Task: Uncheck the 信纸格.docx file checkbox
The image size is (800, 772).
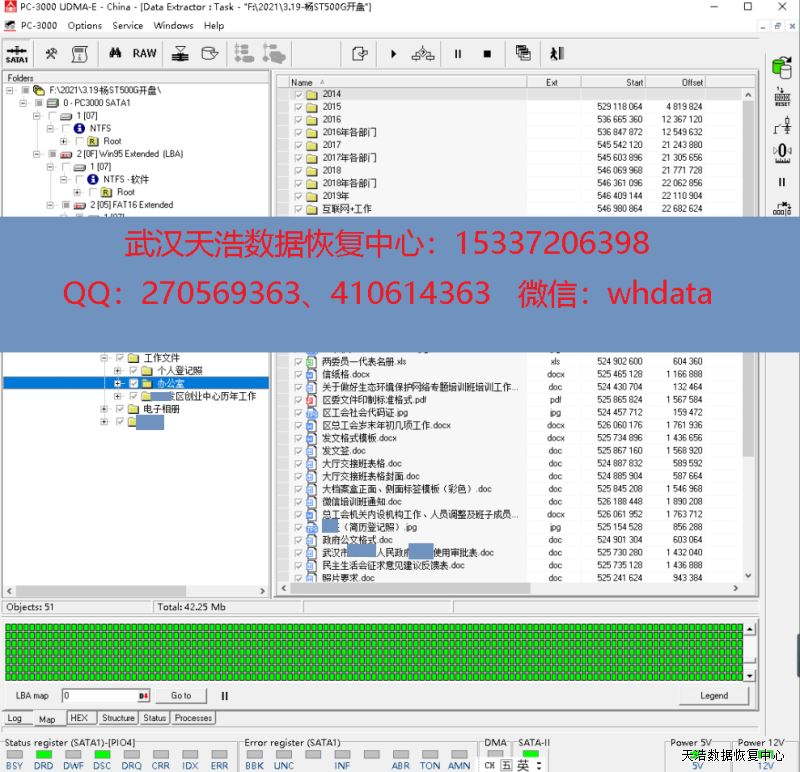Action: click(x=298, y=374)
